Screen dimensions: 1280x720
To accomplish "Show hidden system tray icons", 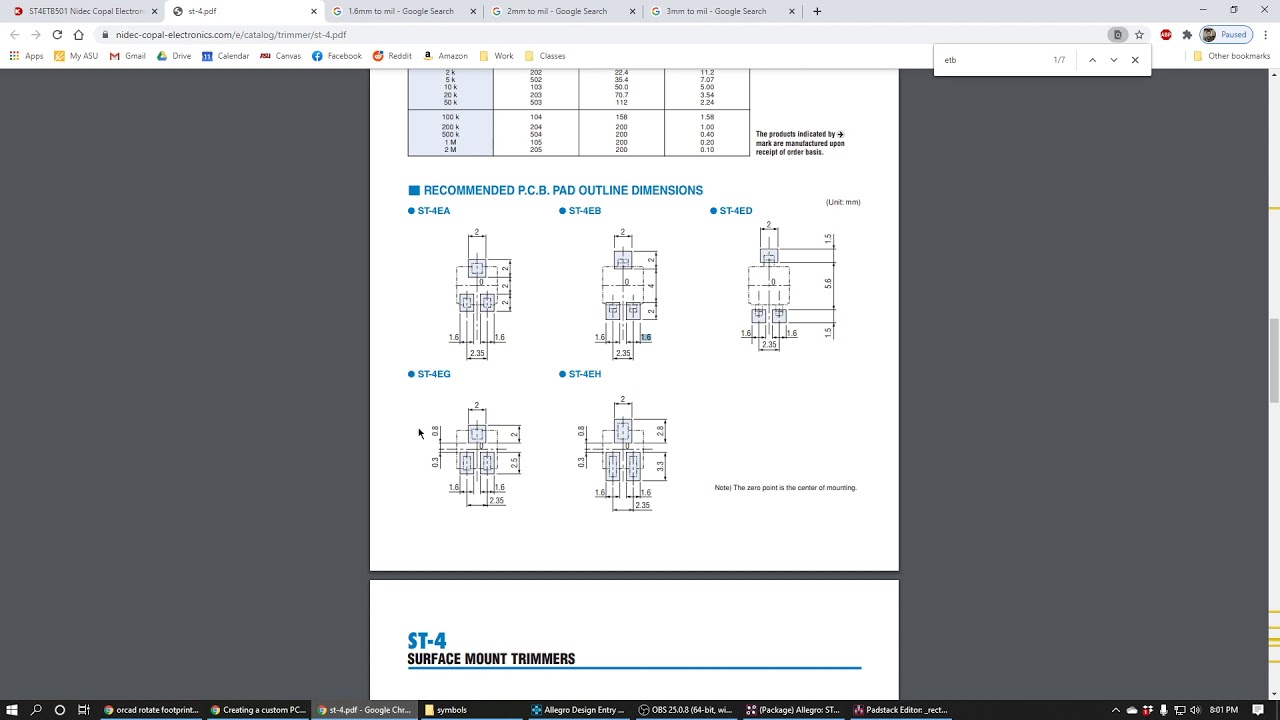I will coord(1116,710).
